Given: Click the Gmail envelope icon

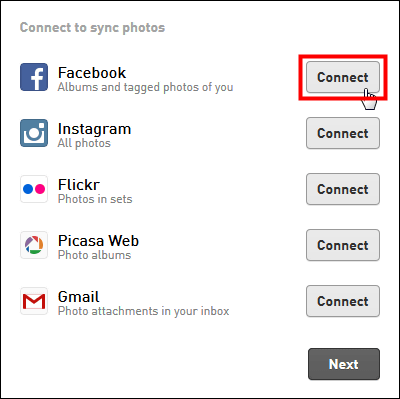Looking at the screenshot, I should [34, 301].
